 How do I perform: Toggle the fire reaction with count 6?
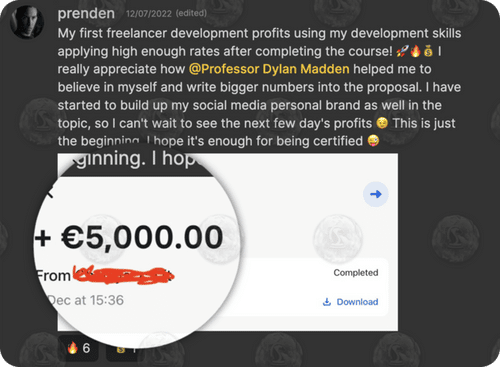(79, 348)
